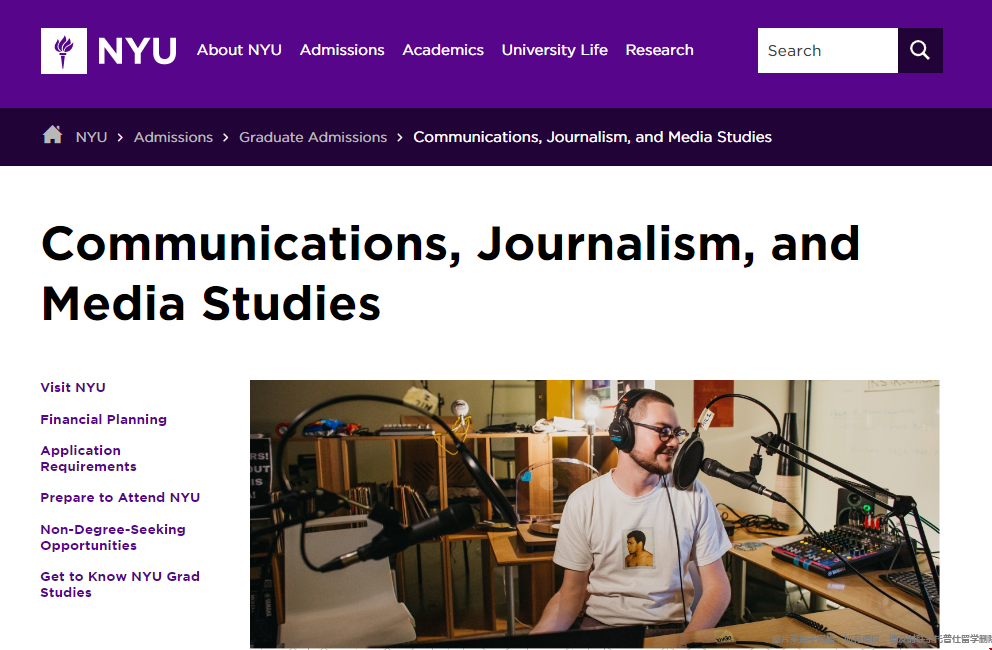Image resolution: width=992 pixels, height=650 pixels.
Task: Click the NYU wordmark text in header
Action: click(137, 51)
